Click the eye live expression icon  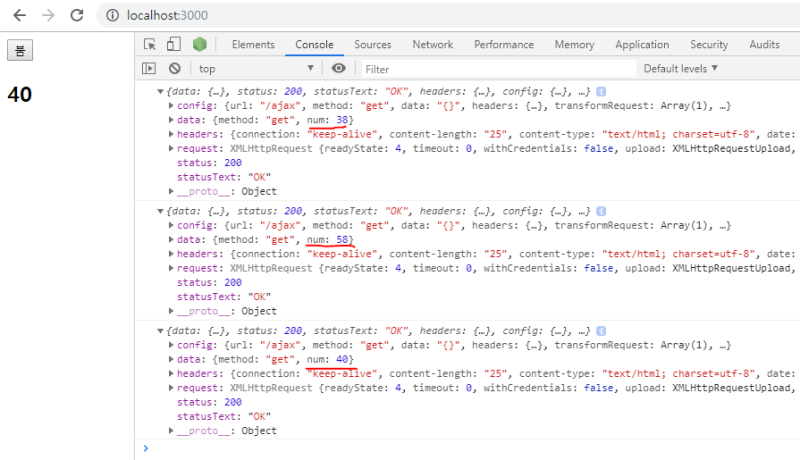pos(339,68)
